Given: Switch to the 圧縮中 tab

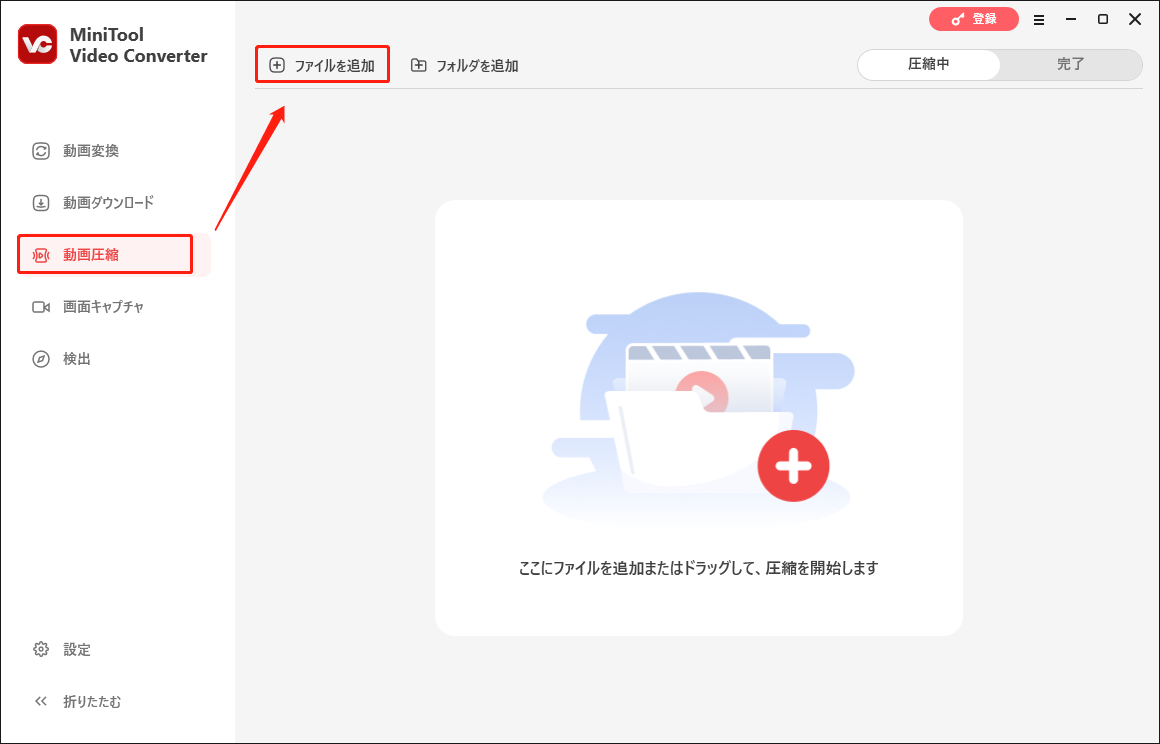Looking at the screenshot, I should tap(928, 64).
